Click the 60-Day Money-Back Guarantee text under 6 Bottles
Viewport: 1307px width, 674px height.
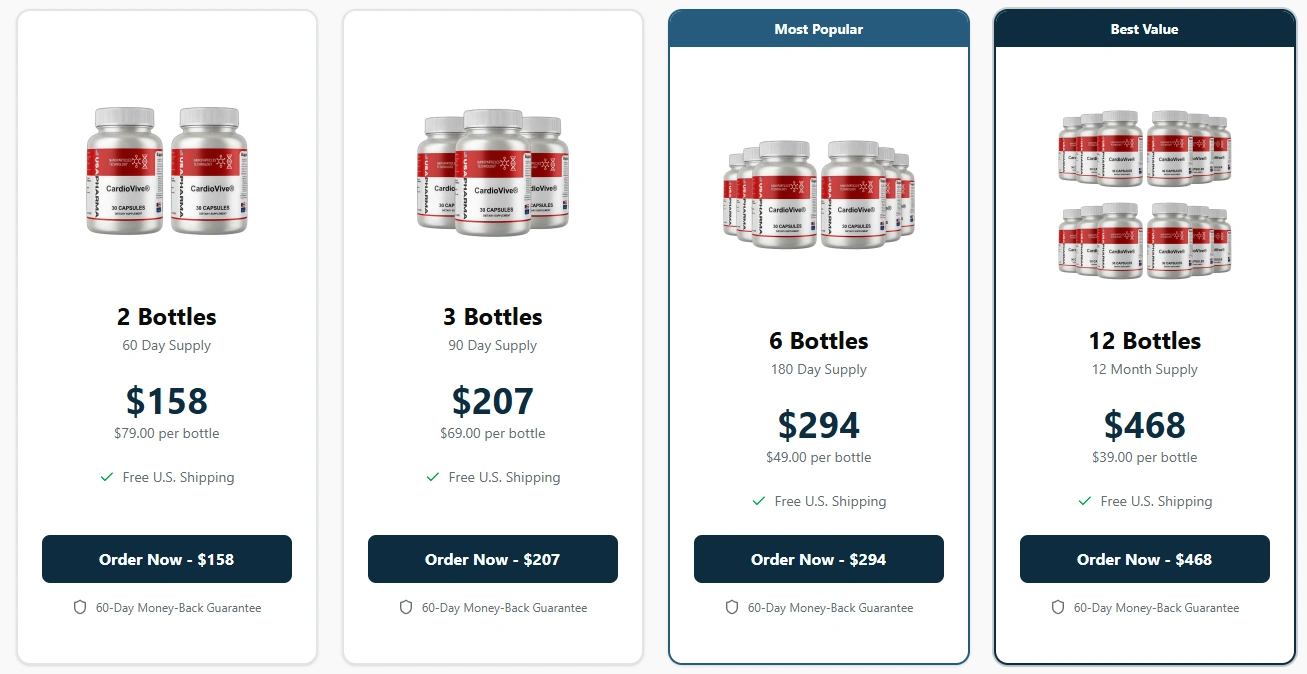pos(829,607)
